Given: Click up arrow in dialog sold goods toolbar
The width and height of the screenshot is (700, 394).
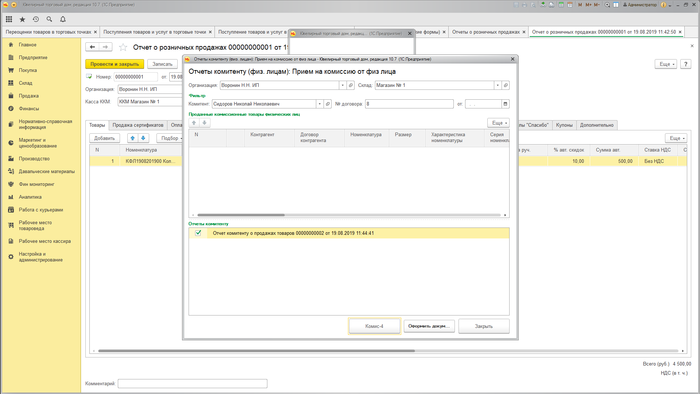Looking at the screenshot, I should [x=194, y=123].
